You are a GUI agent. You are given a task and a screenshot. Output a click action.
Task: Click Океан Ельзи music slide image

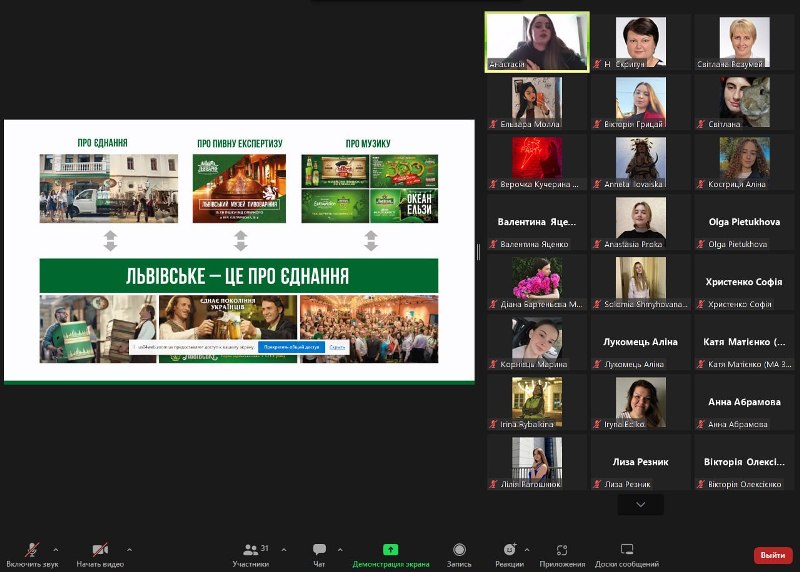point(404,206)
